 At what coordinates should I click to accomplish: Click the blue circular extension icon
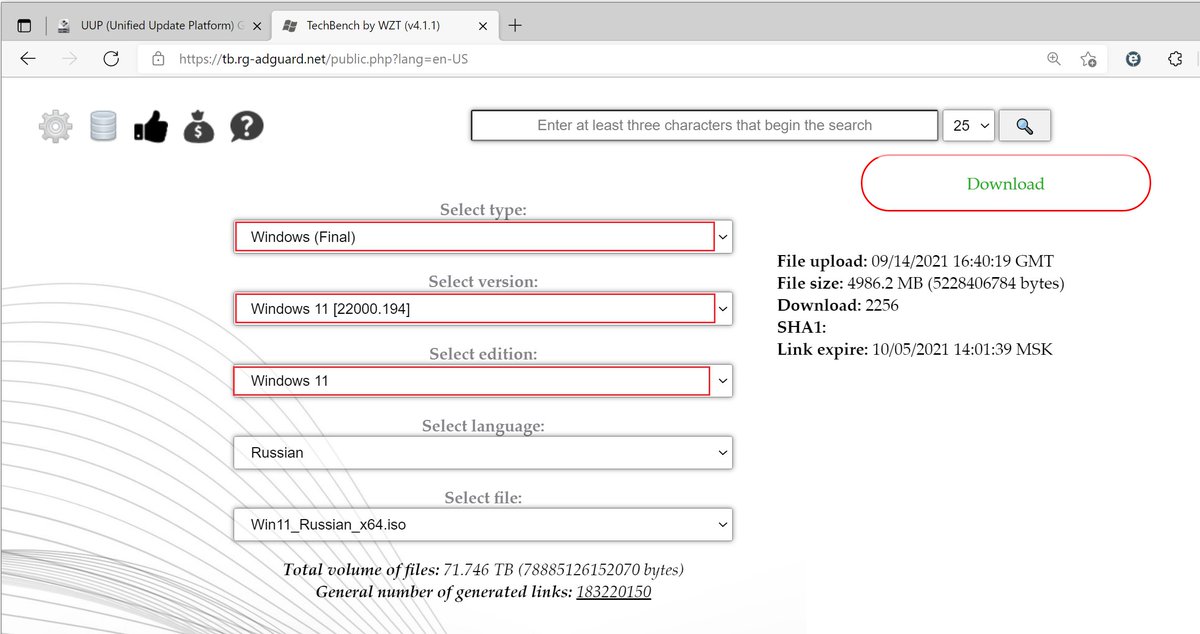[1133, 59]
